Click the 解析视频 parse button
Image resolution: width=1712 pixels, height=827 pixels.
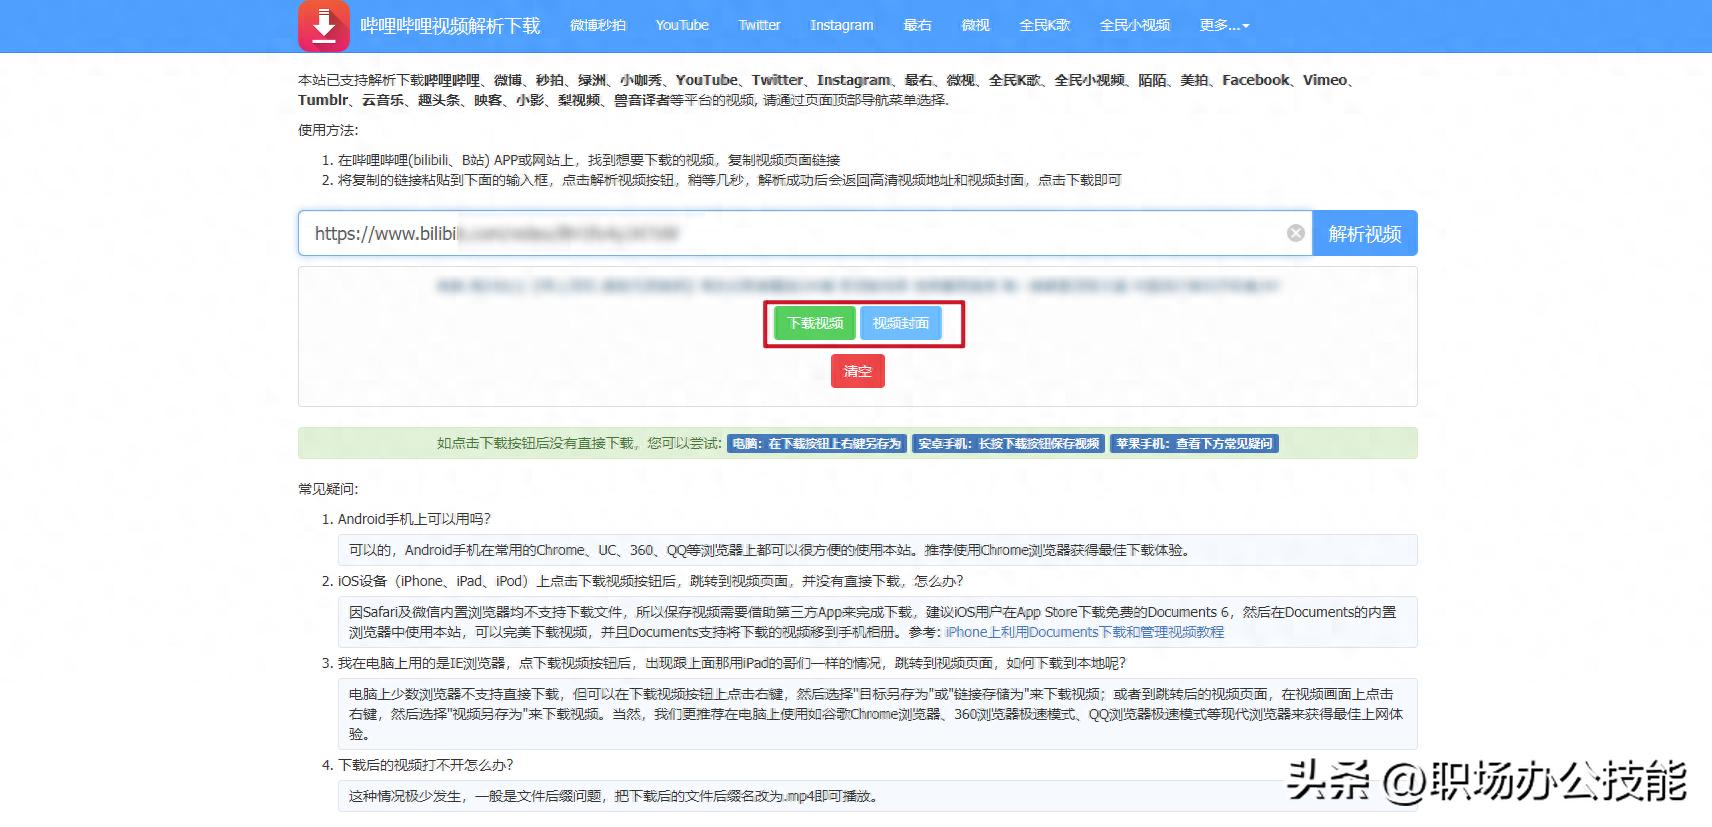coord(1364,233)
